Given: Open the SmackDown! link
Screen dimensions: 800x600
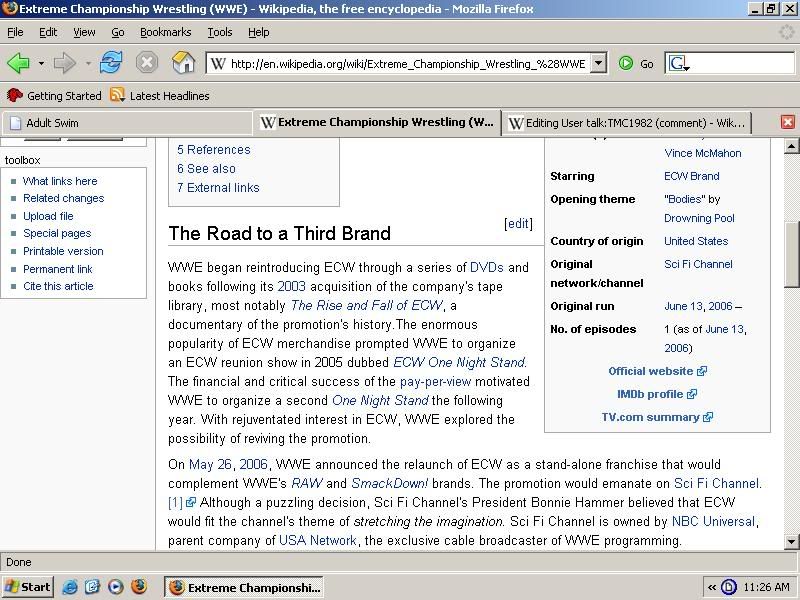Looking at the screenshot, I should (x=390, y=483).
